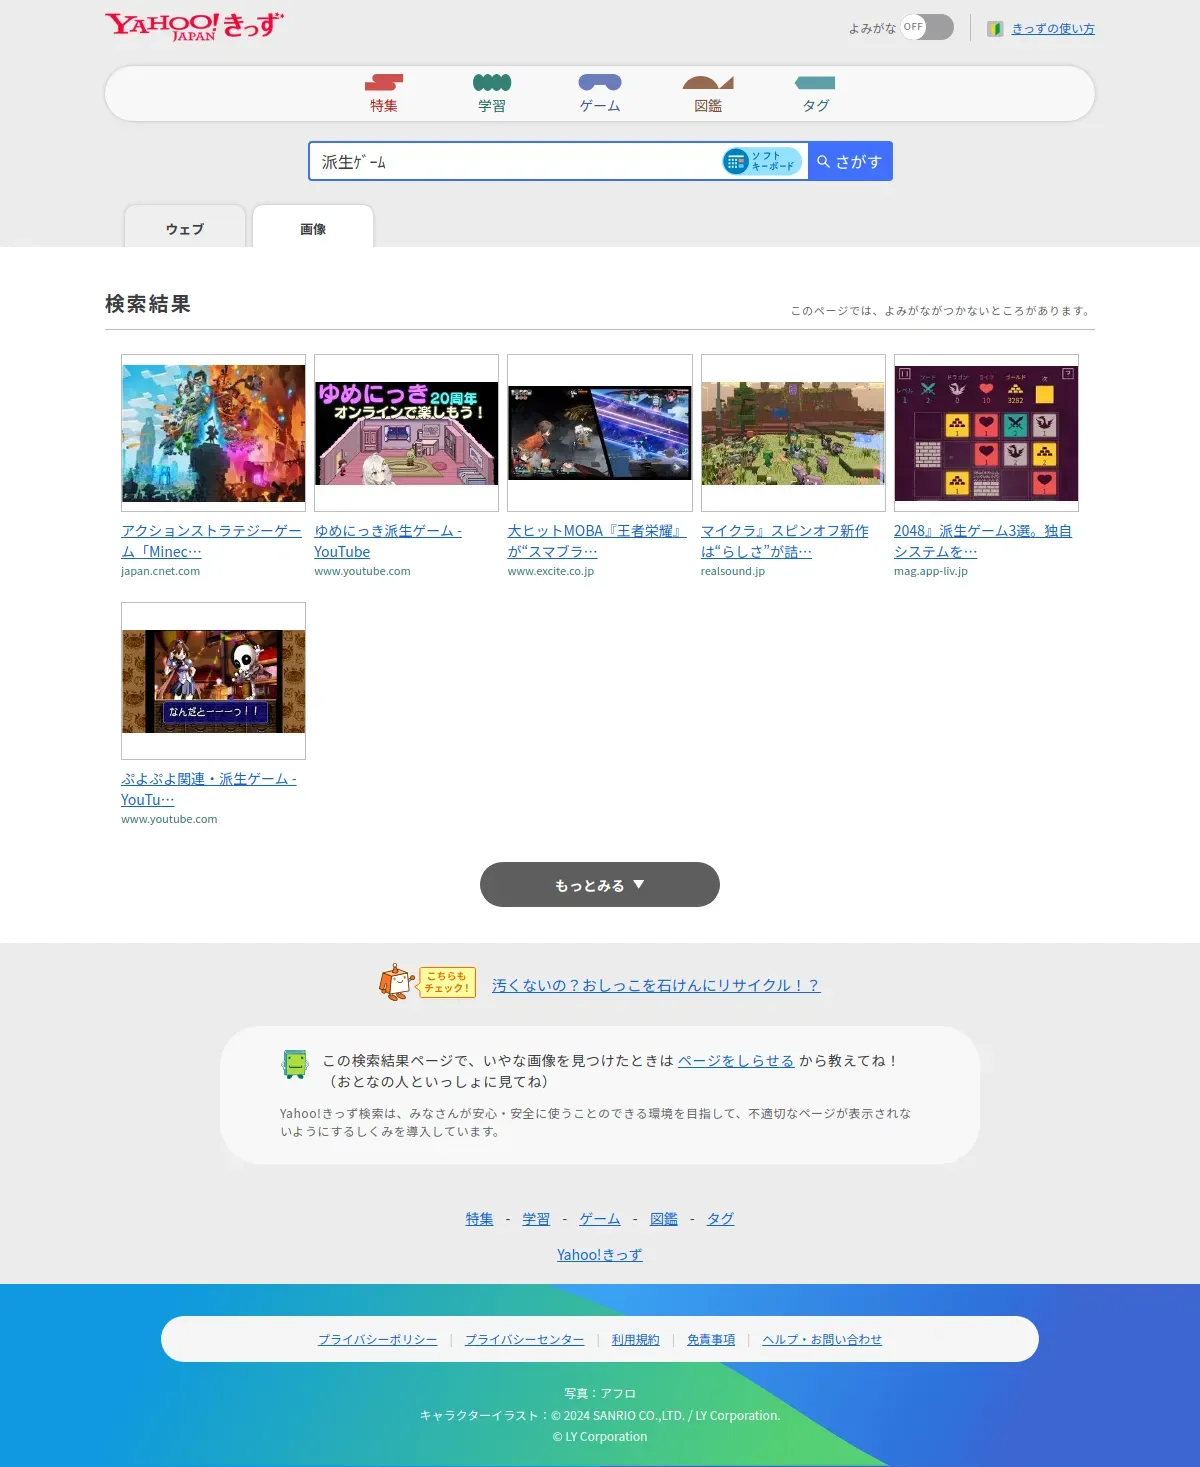Open the footer Yahoo!きっず link

point(600,1255)
